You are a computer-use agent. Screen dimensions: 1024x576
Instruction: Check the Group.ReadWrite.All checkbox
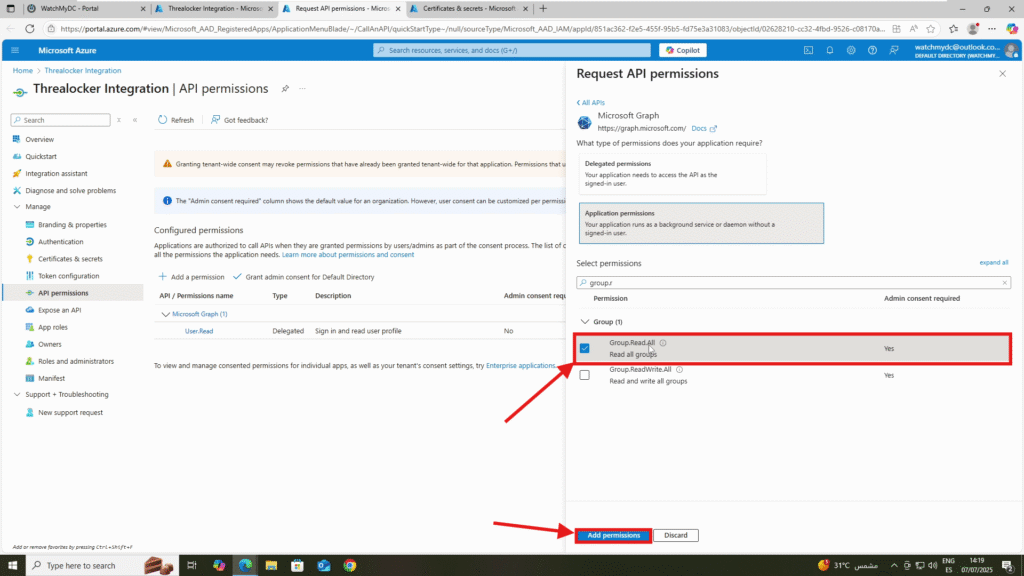pyautogui.click(x=584, y=376)
